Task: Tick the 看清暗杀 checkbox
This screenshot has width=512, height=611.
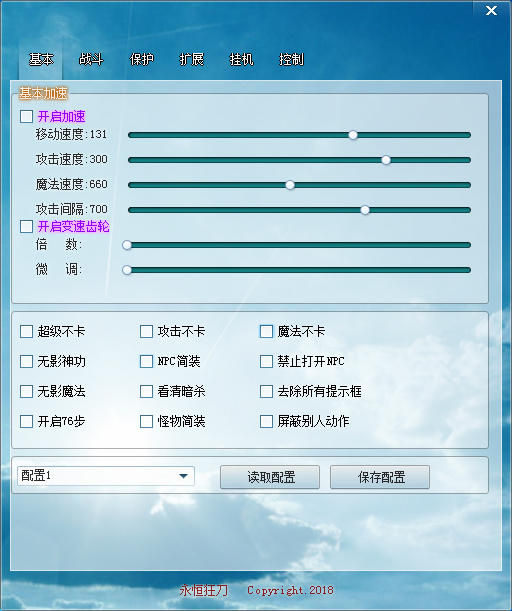Action: pyautogui.click(x=146, y=392)
